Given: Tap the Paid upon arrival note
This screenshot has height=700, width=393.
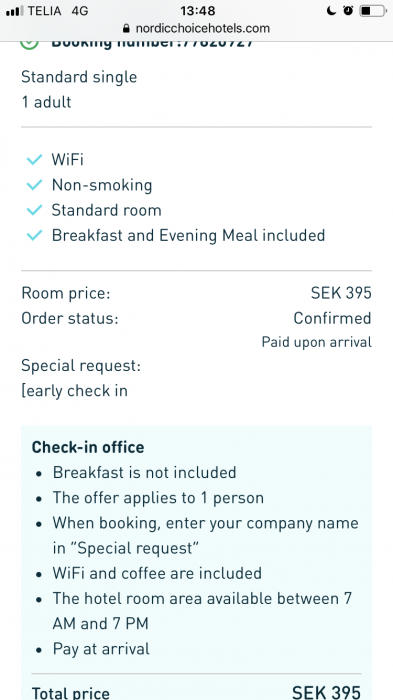Looking at the screenshot, I should [x=317, y=342].
